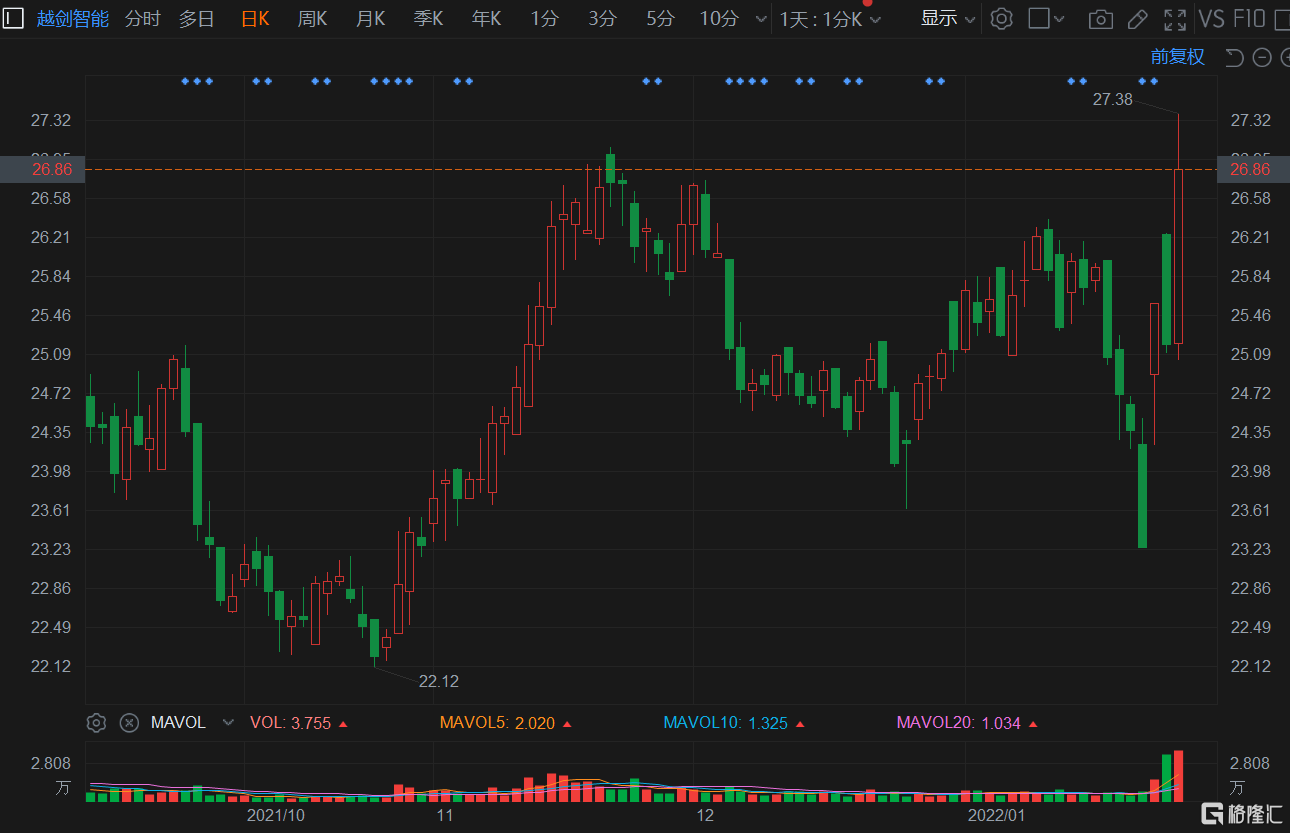Open MAVOL indicator settings gear
The height and width of the screenshot is (833, 1290).
point(96,722)
